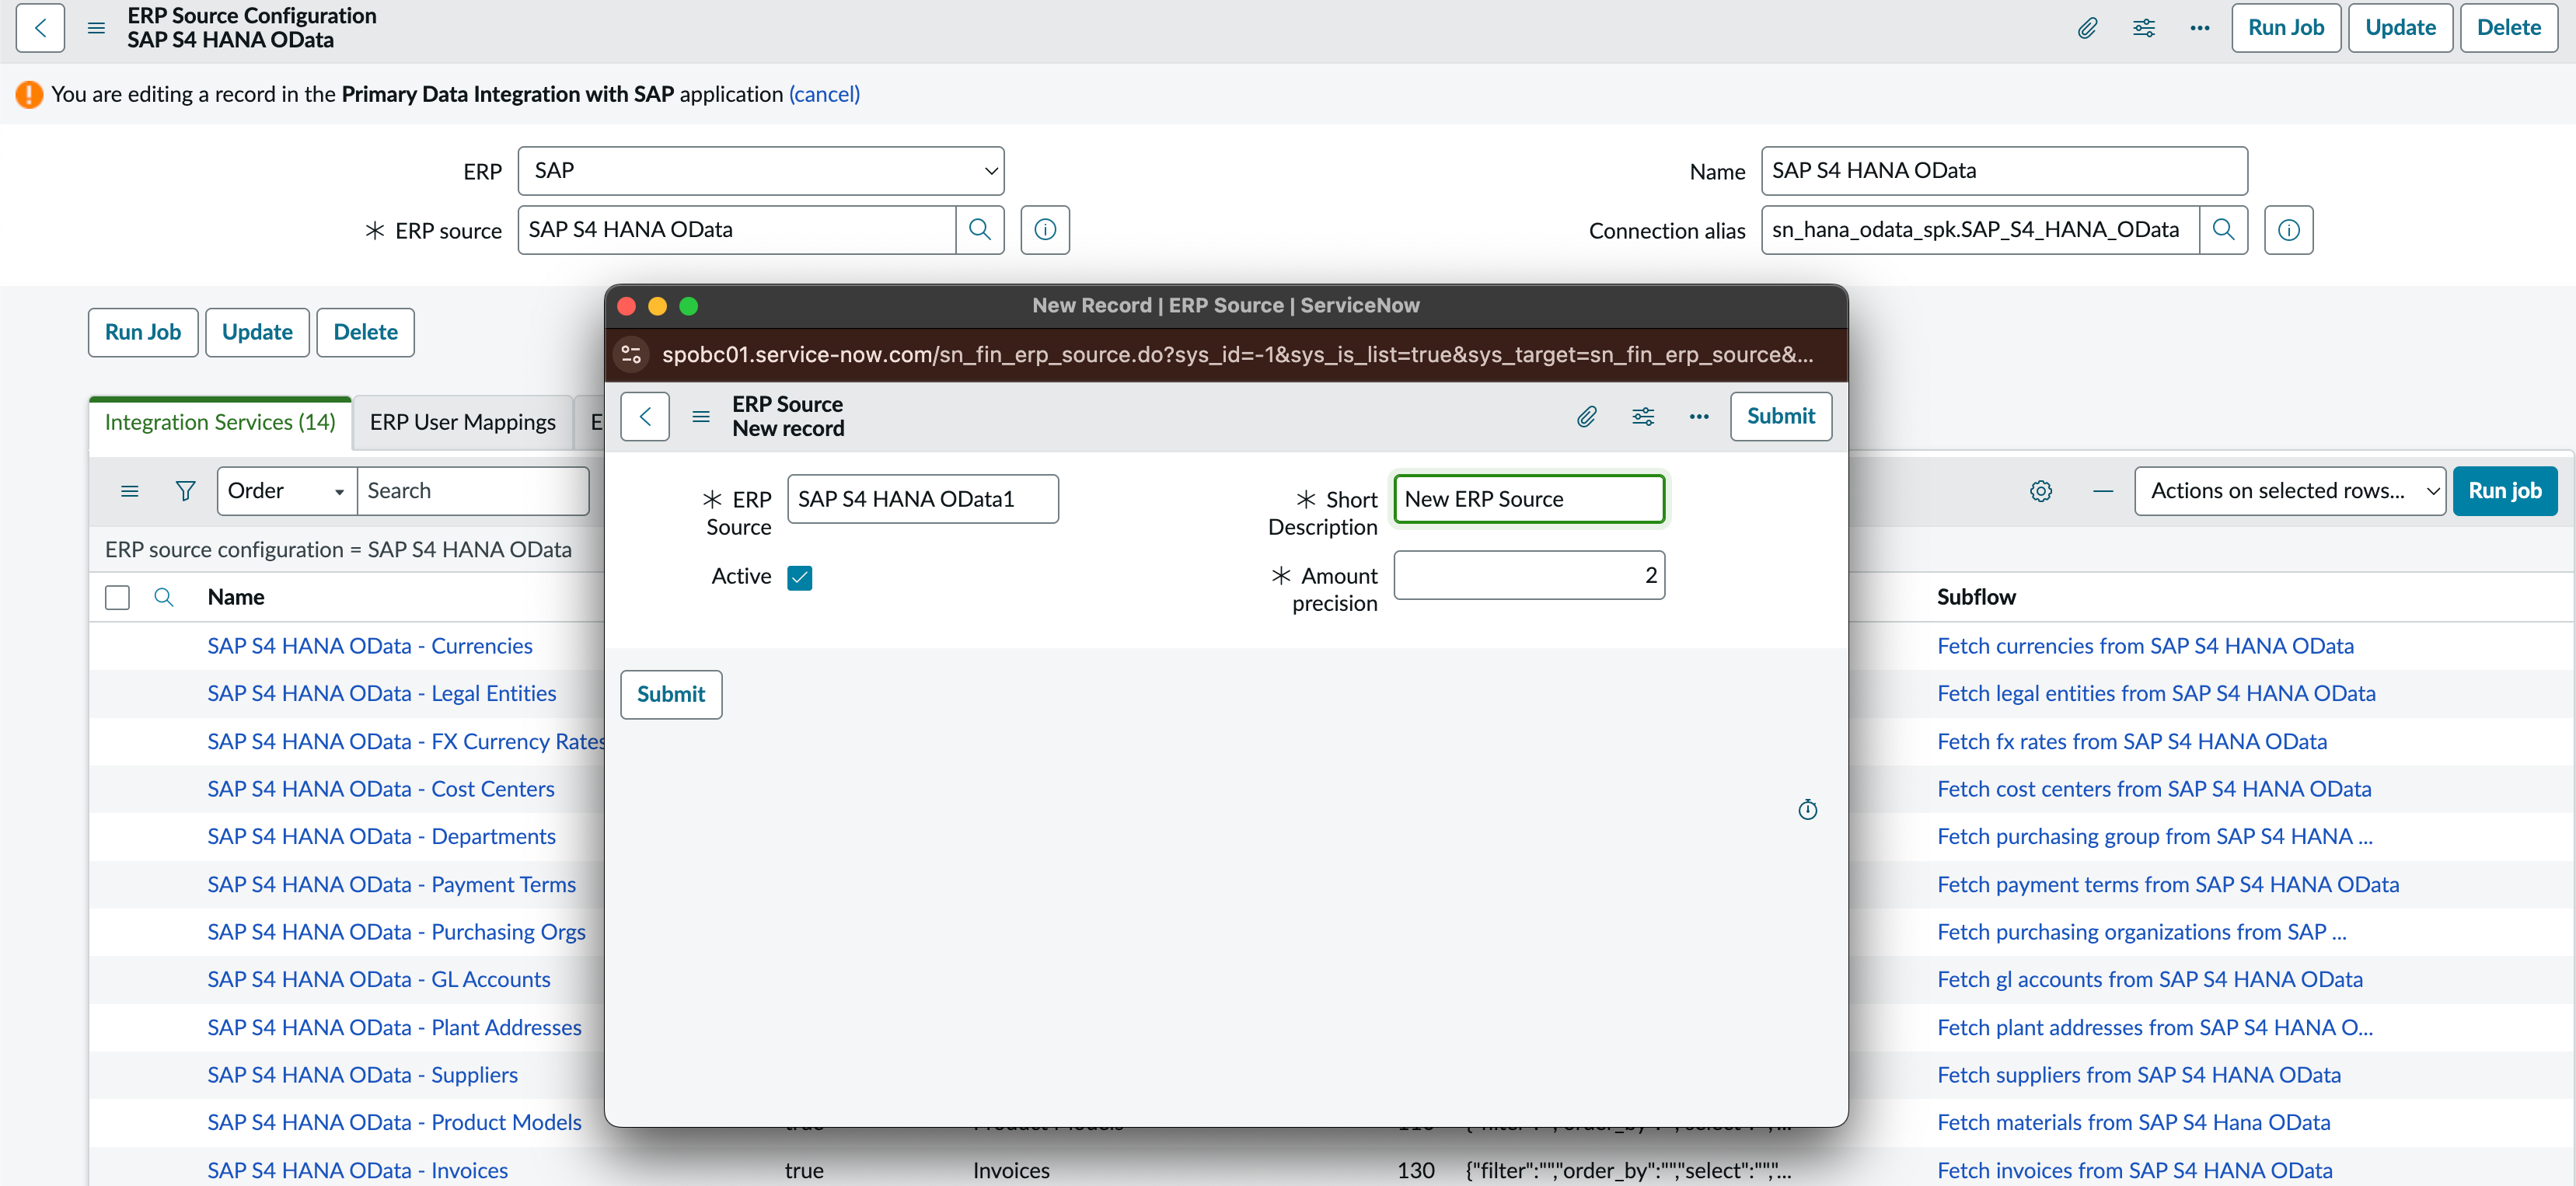Open Fetch gl accounts subflow link

click(2150, 979)
